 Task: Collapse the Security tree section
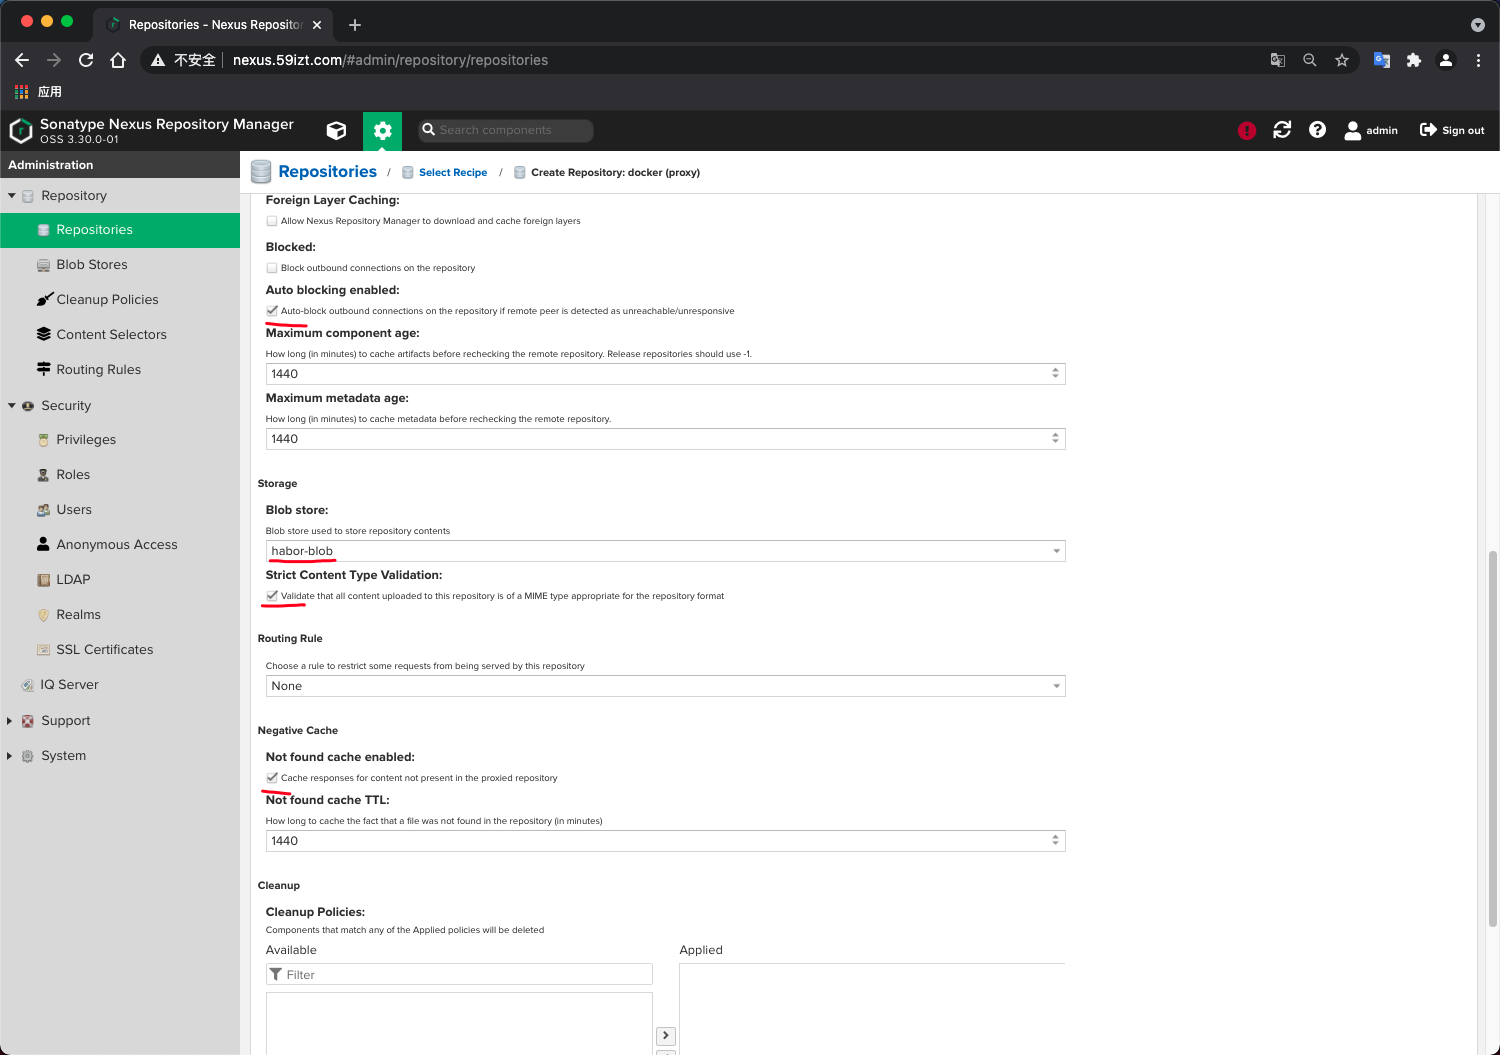[11, 406]
